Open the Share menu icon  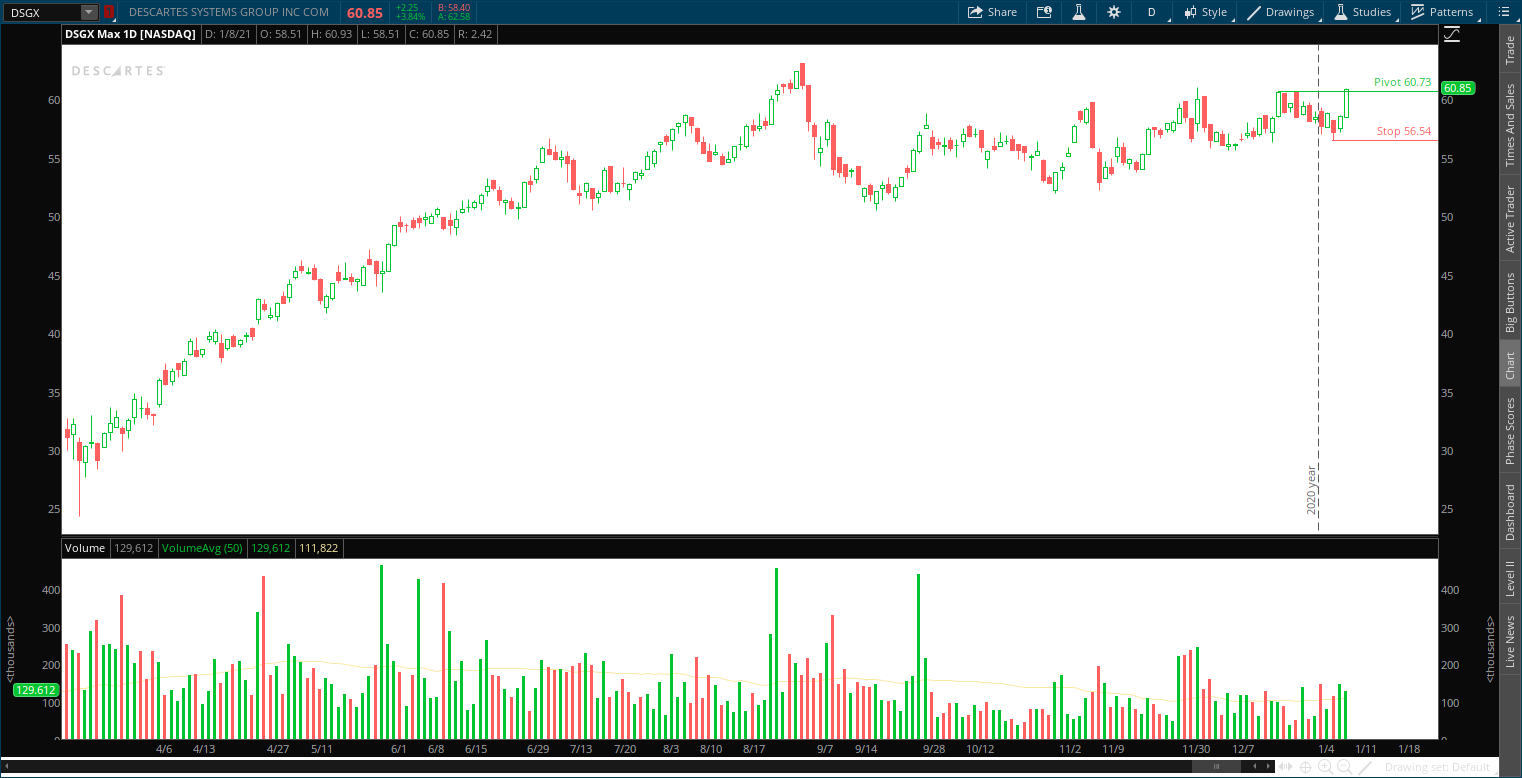(x=975, y=12)
